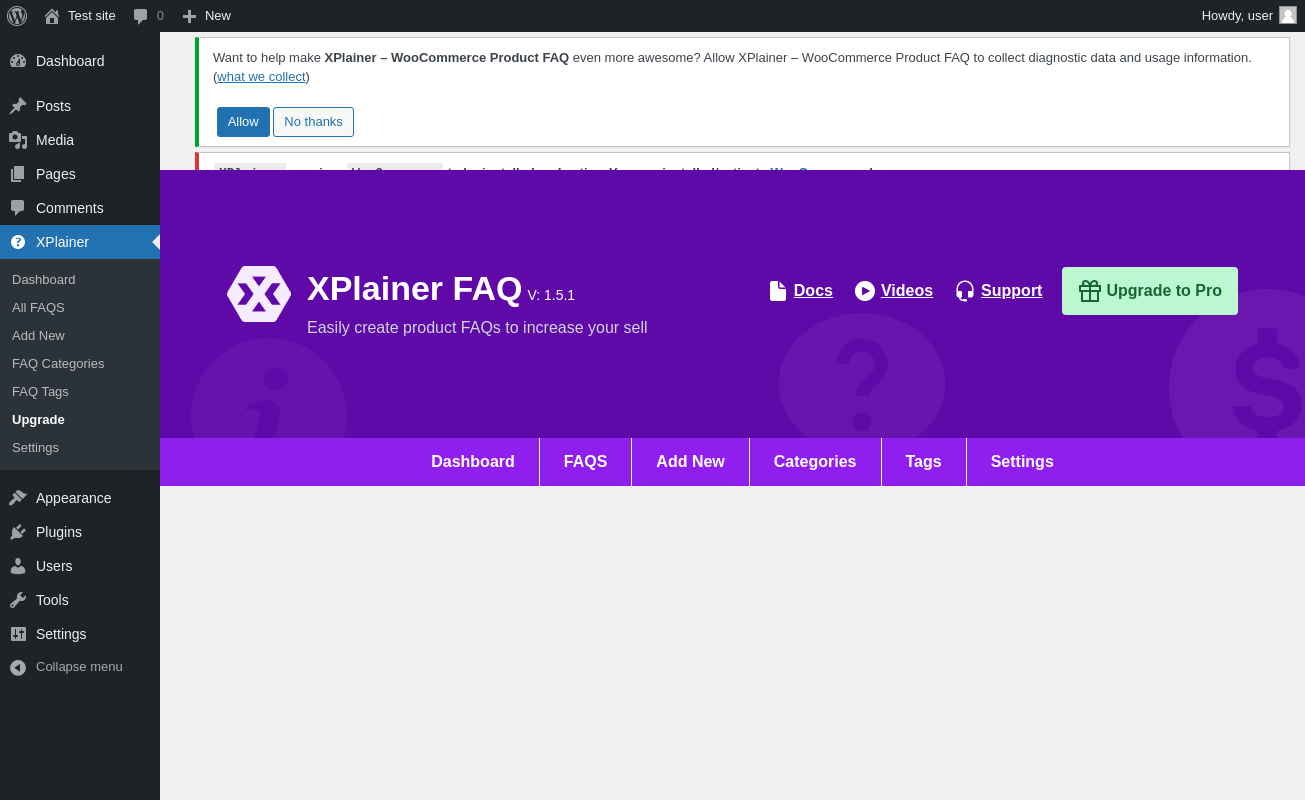
Task: Click the 'Easily create product FAQs' tagline
Action: click(477, 328)
